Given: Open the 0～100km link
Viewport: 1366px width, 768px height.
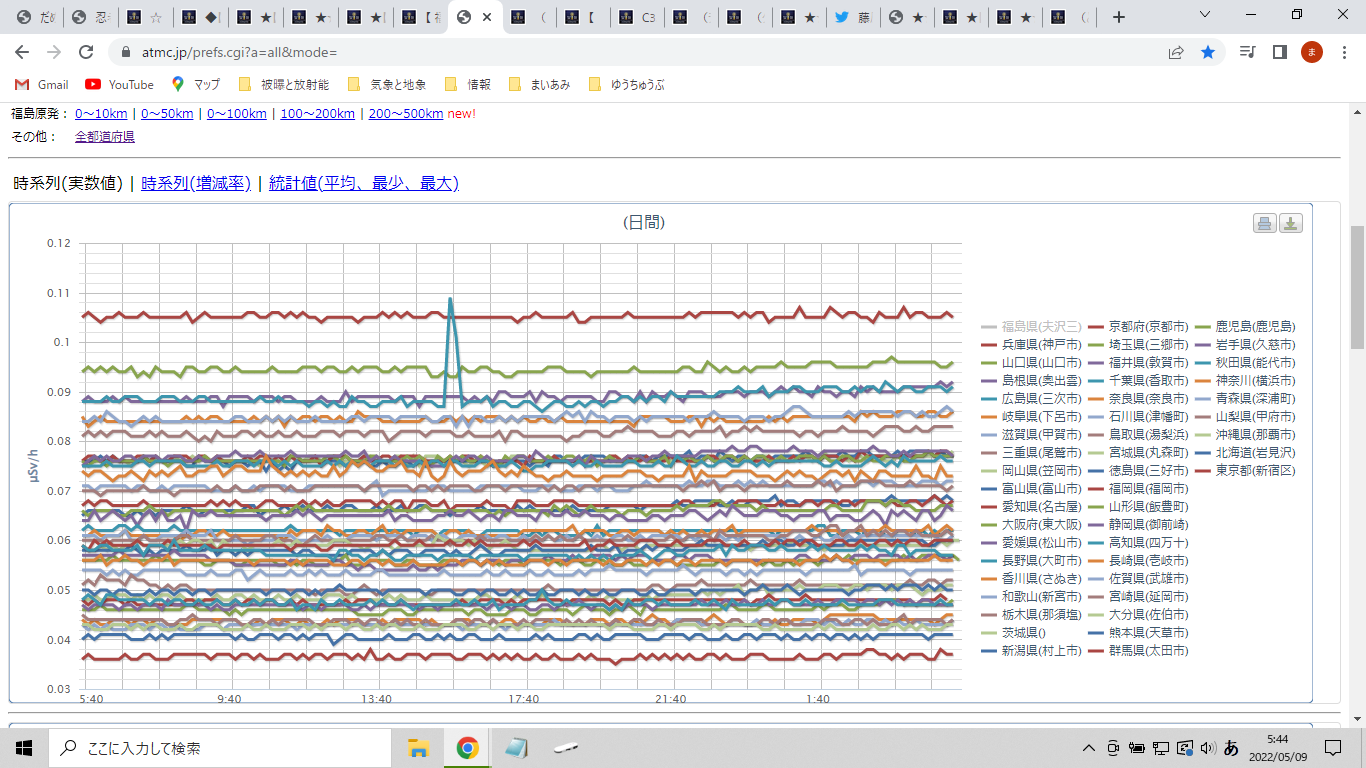Looking at the screenshot, I should 237,113.
